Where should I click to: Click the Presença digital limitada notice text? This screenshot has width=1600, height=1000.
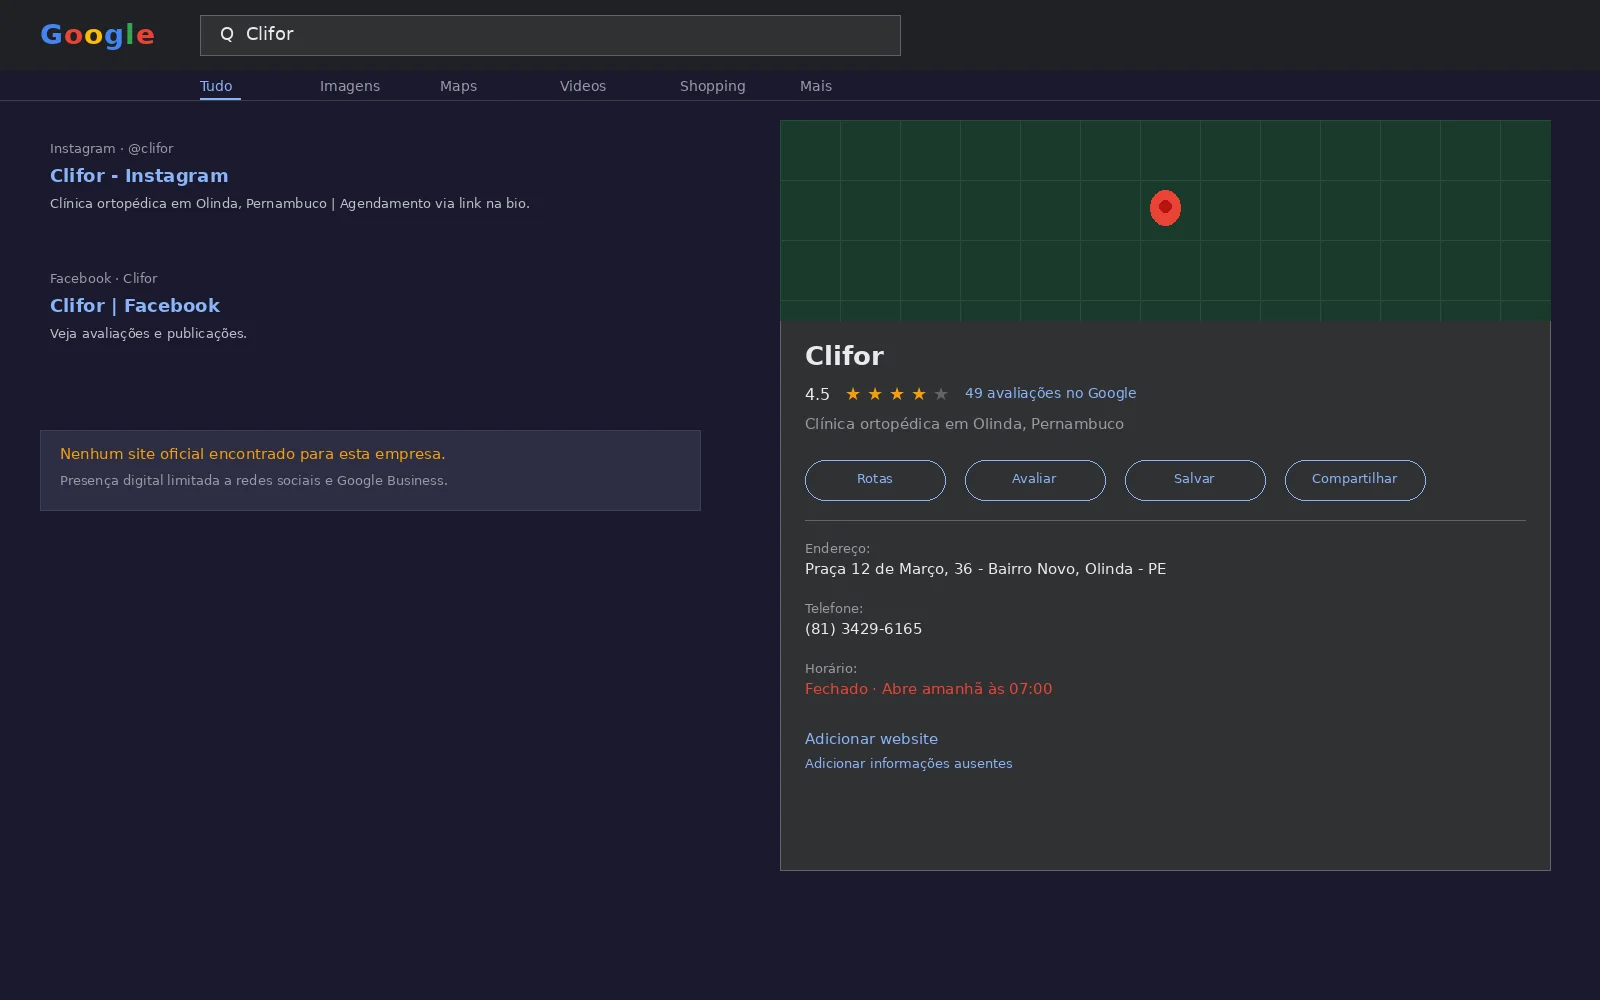[x=254, y=480]
